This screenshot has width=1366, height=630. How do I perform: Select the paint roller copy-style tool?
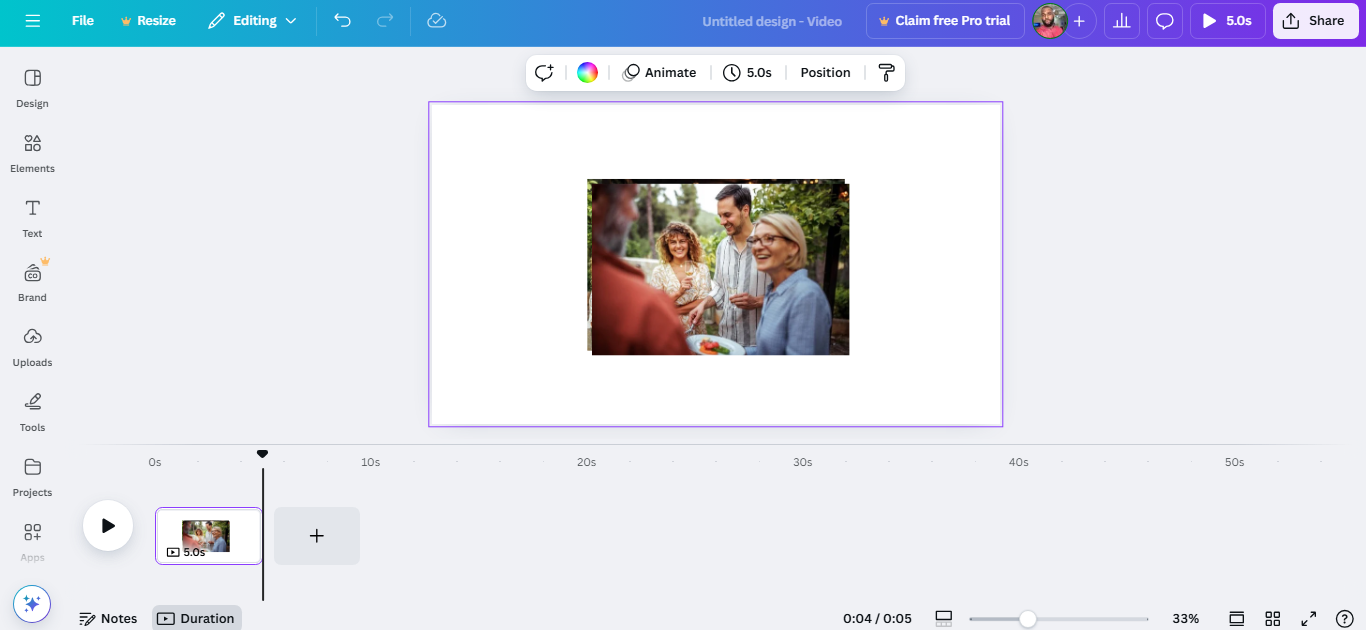click(x=886, y=71)
